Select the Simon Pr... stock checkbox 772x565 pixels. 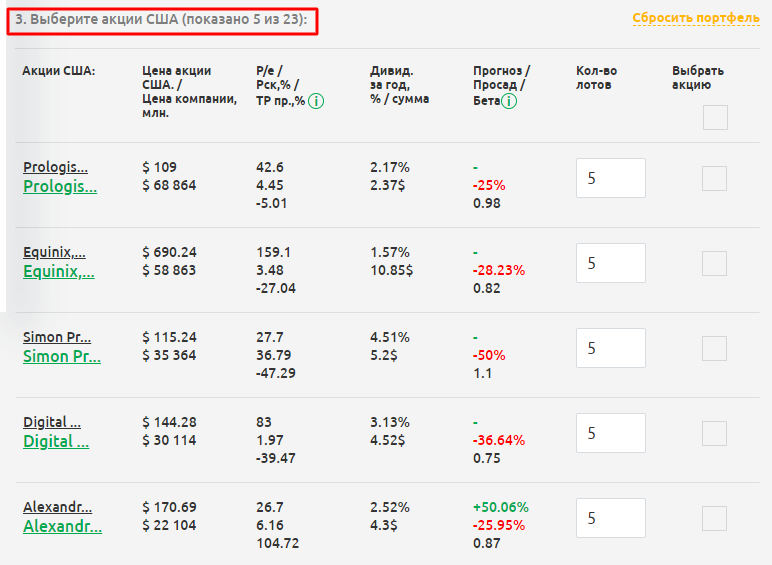(x=714, y=348)
